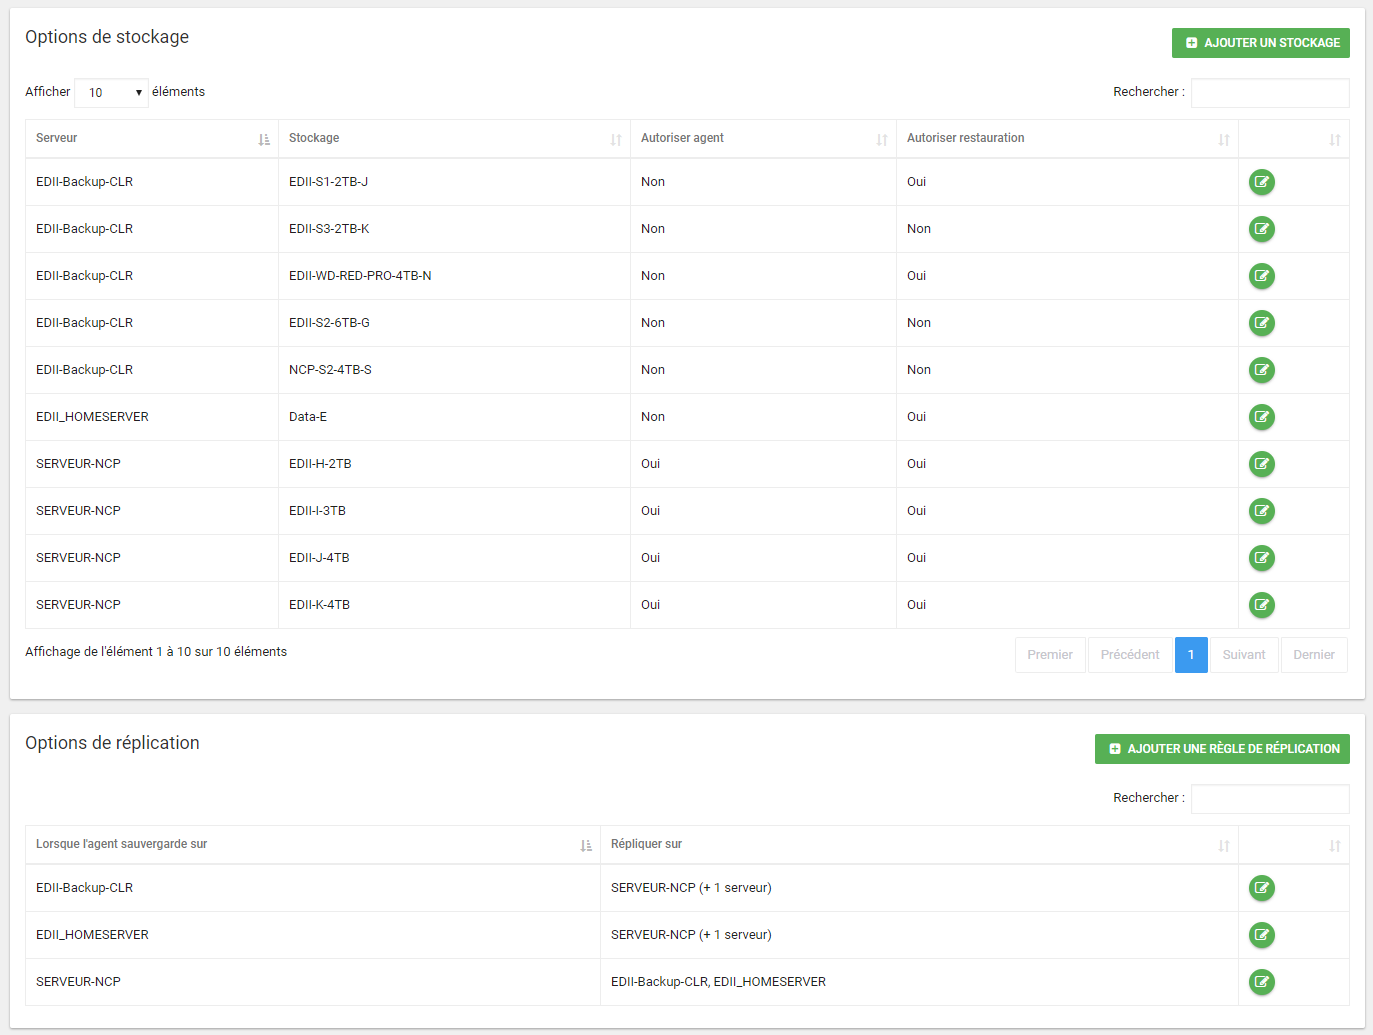Click Ajouter une règle de réplication button
Viewport: 1373px width, 1035px height.
click(x=1222, y=749)
